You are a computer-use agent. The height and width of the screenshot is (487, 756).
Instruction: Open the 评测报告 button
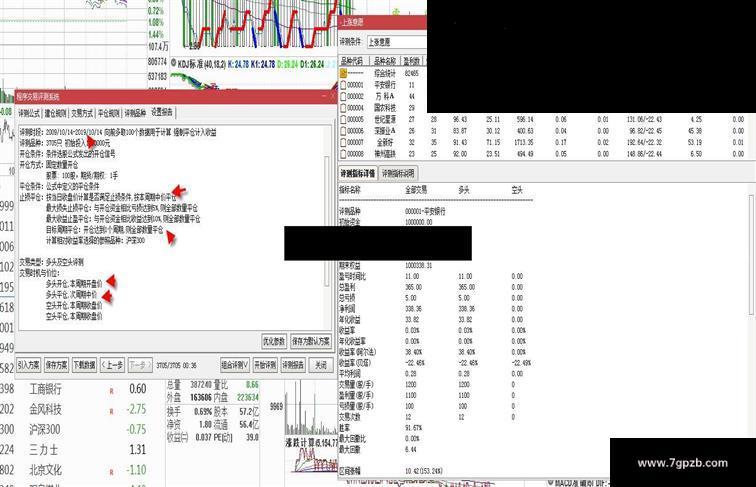[293, 365]
